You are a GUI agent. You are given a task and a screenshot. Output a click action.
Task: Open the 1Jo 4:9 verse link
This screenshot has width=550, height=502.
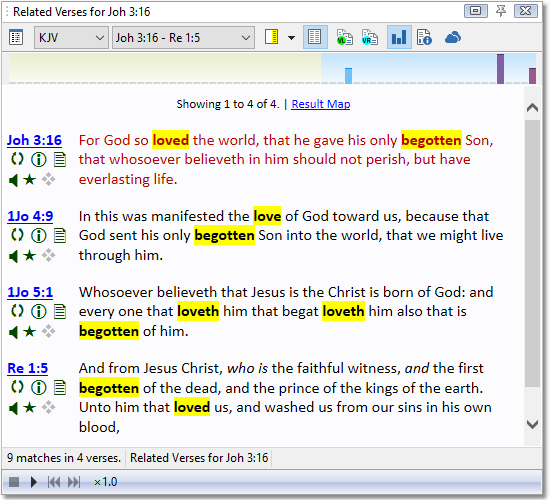click(30, 216)
